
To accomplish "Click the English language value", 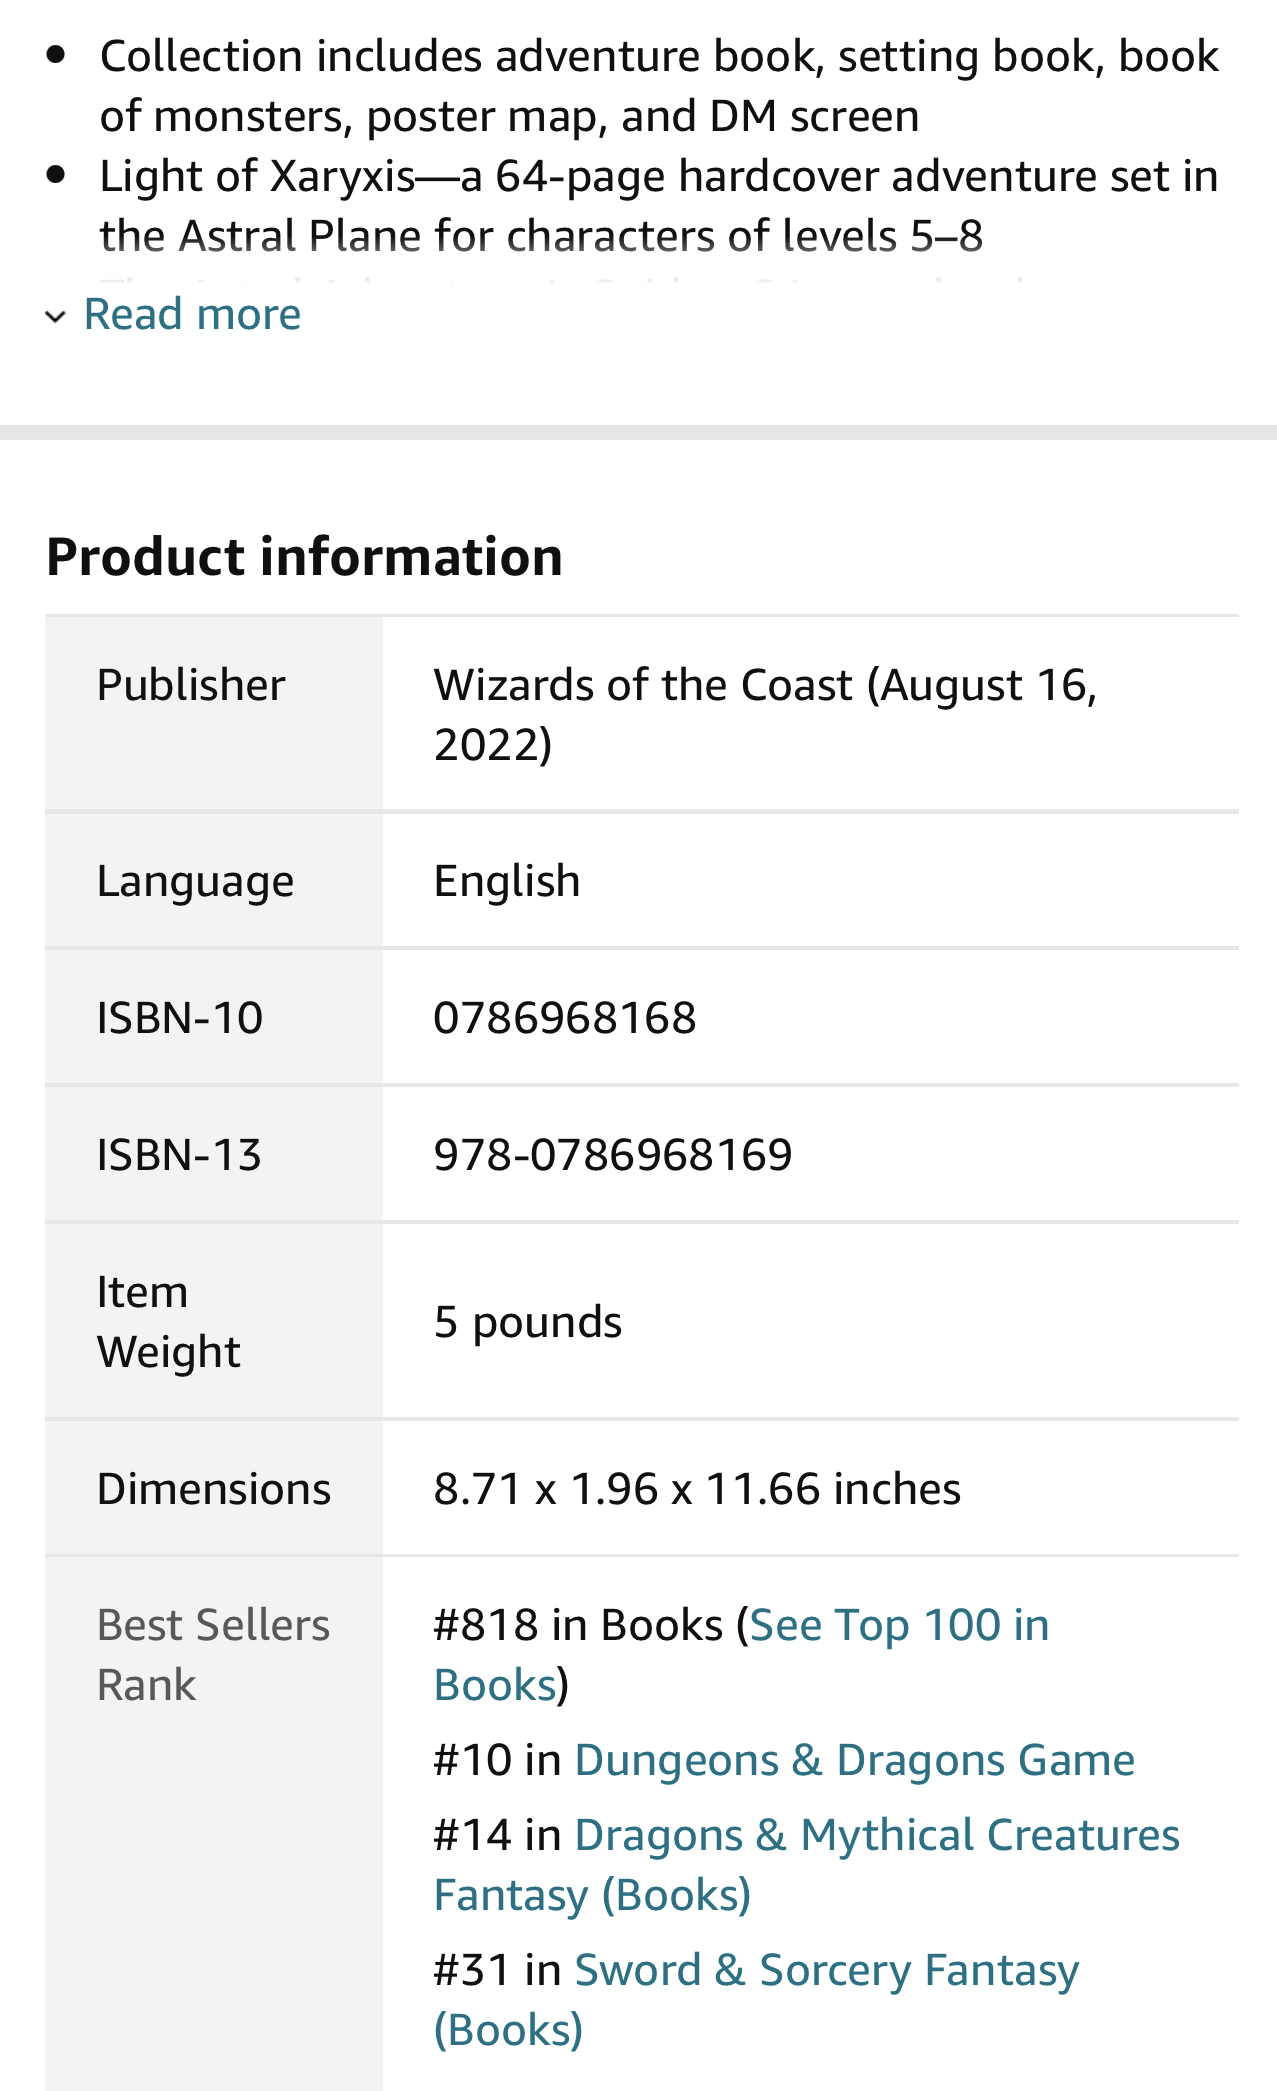I will point(507,882).
